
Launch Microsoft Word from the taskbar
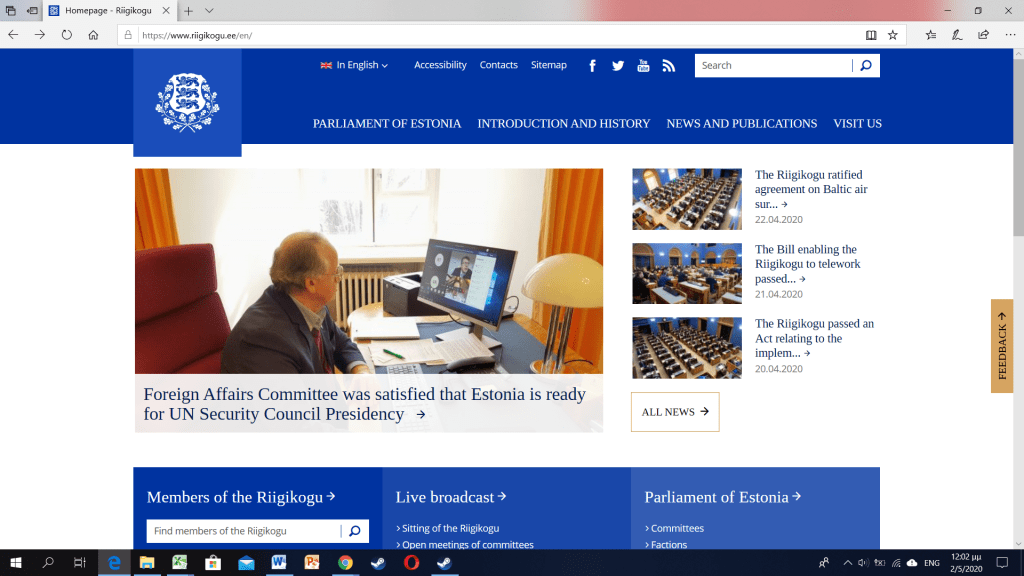[x=278, y=563]
